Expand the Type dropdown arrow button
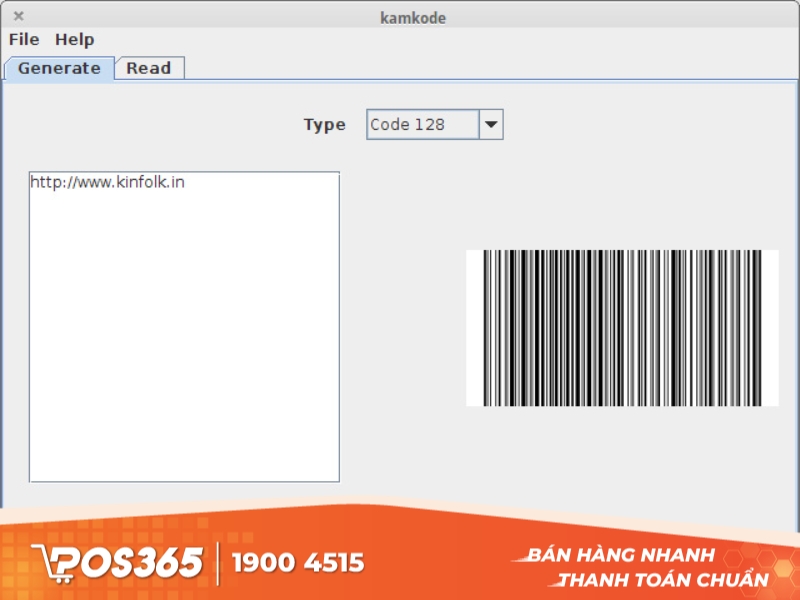 point(491,125)
